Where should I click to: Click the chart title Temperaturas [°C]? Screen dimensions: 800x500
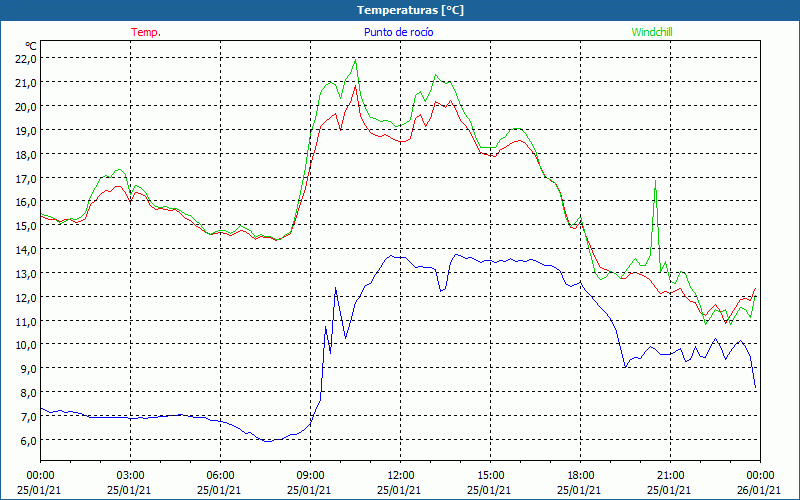(x=410, y=10)
